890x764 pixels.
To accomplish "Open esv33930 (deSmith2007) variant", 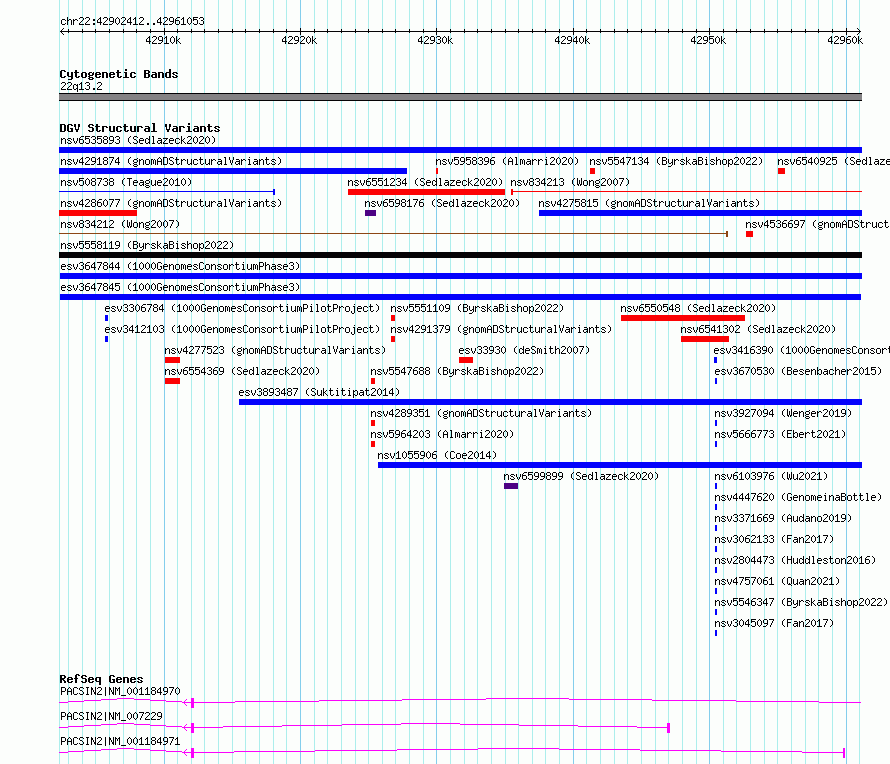I will coord(524,350).
